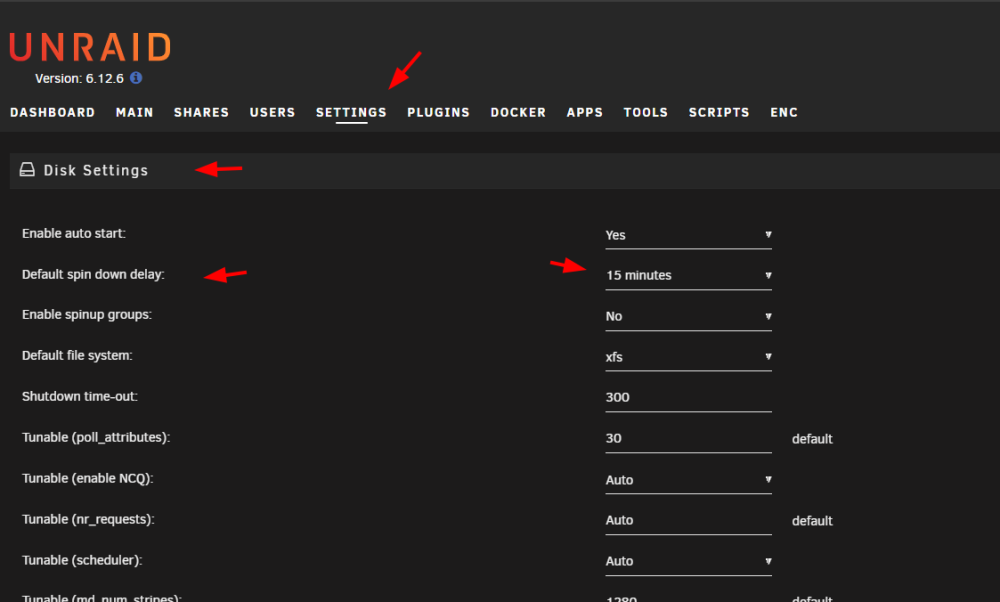Click the Default spin down delay label
This screenshot has width=1000, height=602.
point(93,274)
